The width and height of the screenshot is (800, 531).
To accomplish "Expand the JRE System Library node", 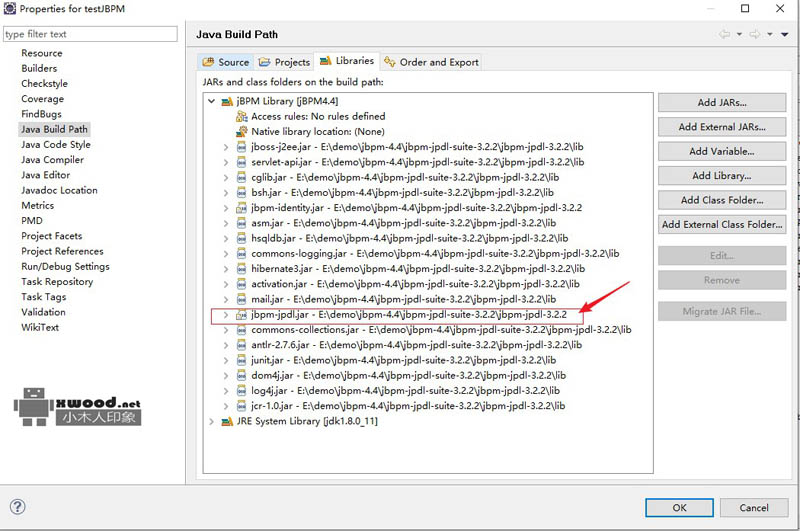I will pos(211,421).
